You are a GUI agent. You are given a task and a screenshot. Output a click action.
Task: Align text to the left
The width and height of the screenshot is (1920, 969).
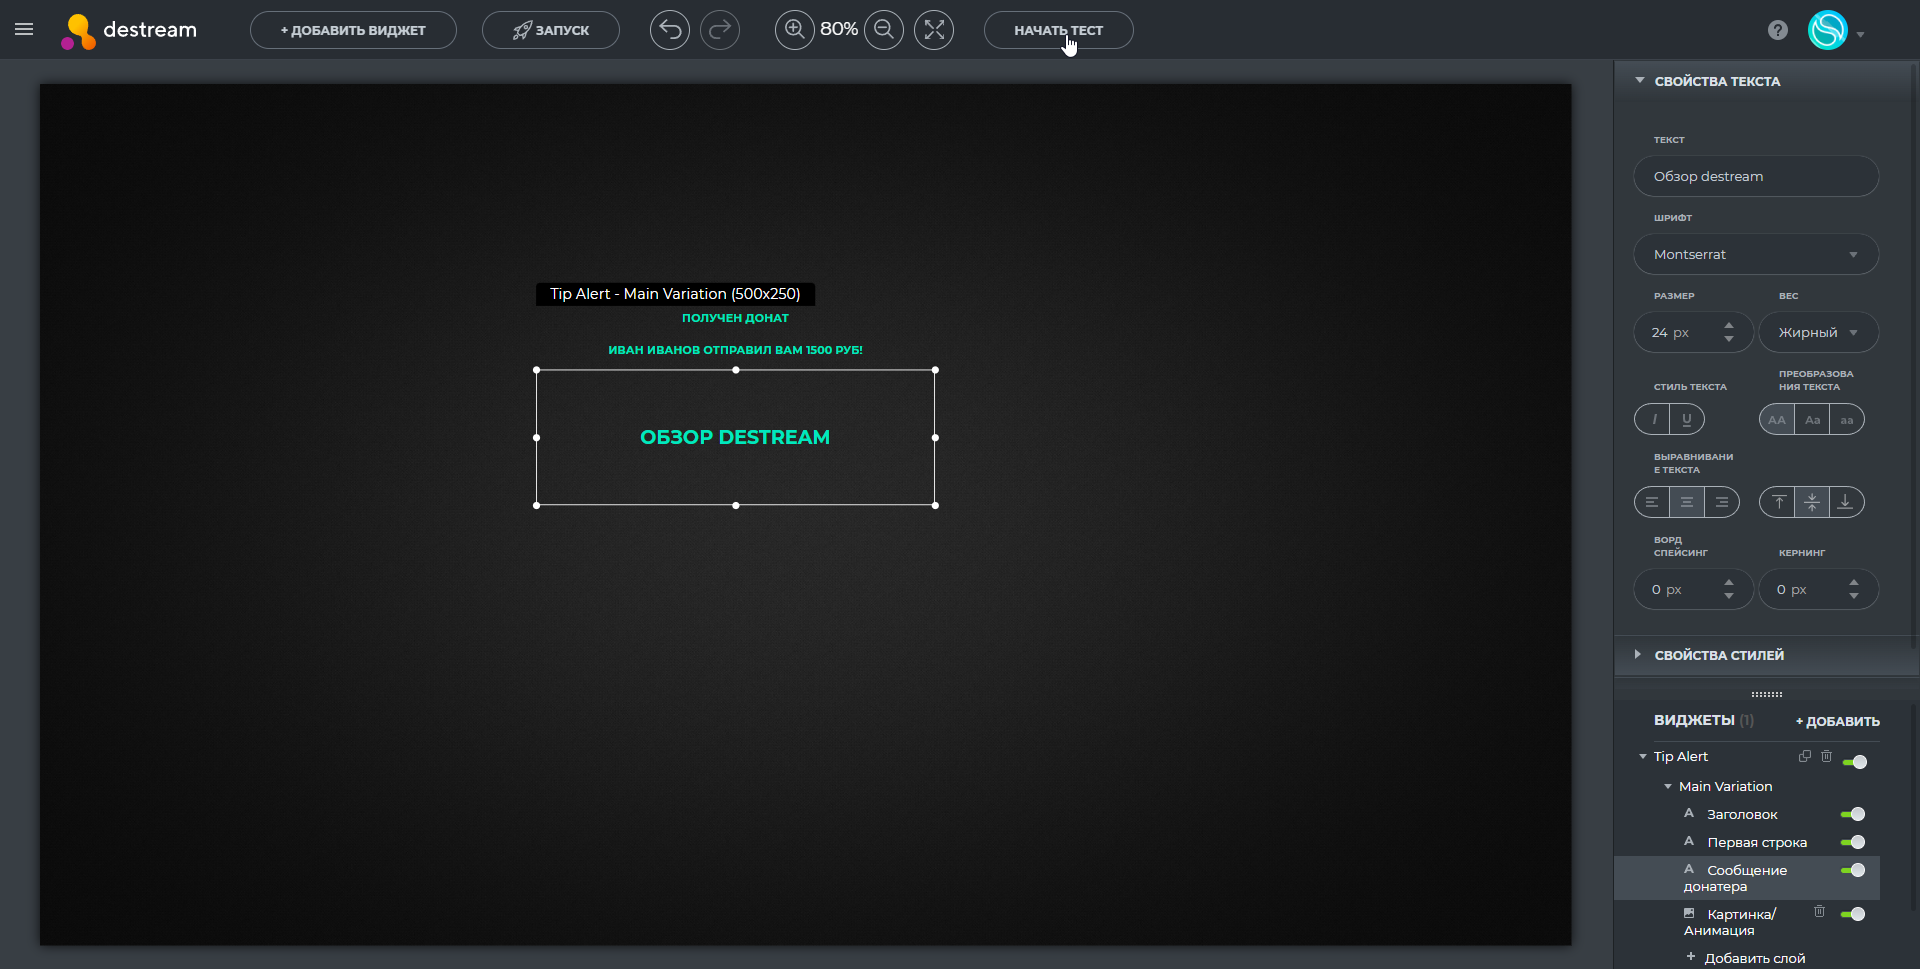pos(1652,502)
